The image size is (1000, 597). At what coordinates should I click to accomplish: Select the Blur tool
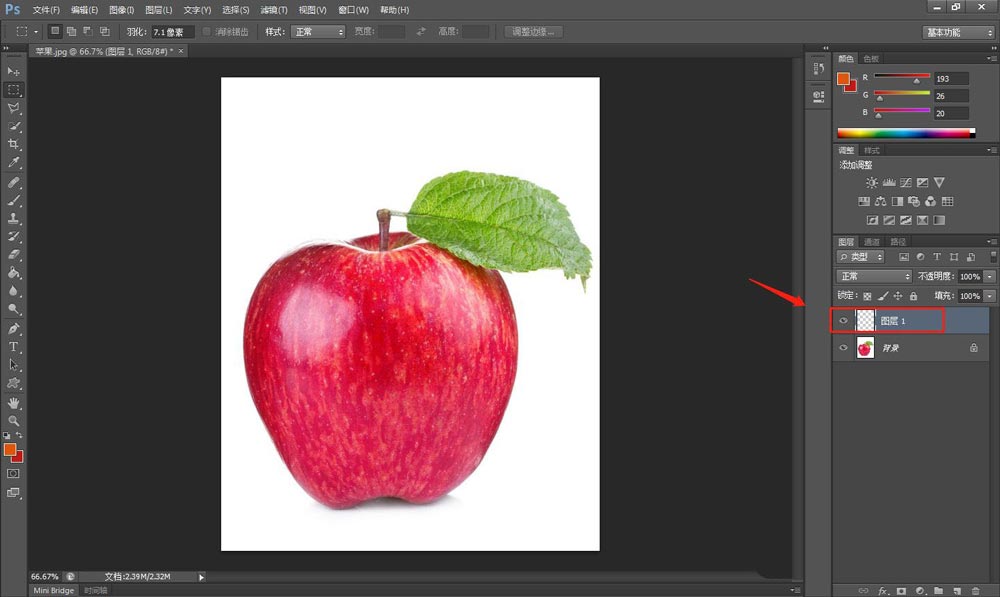(x=13, y=291)
